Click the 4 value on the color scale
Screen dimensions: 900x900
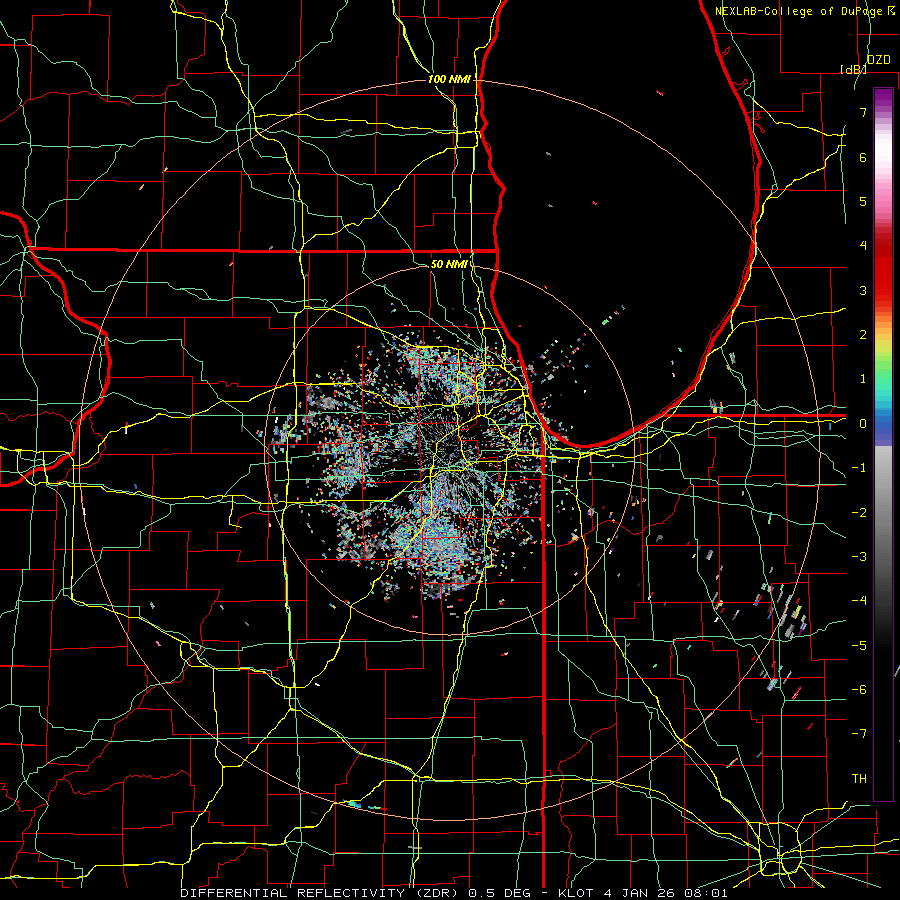click(x=863, y=246)
